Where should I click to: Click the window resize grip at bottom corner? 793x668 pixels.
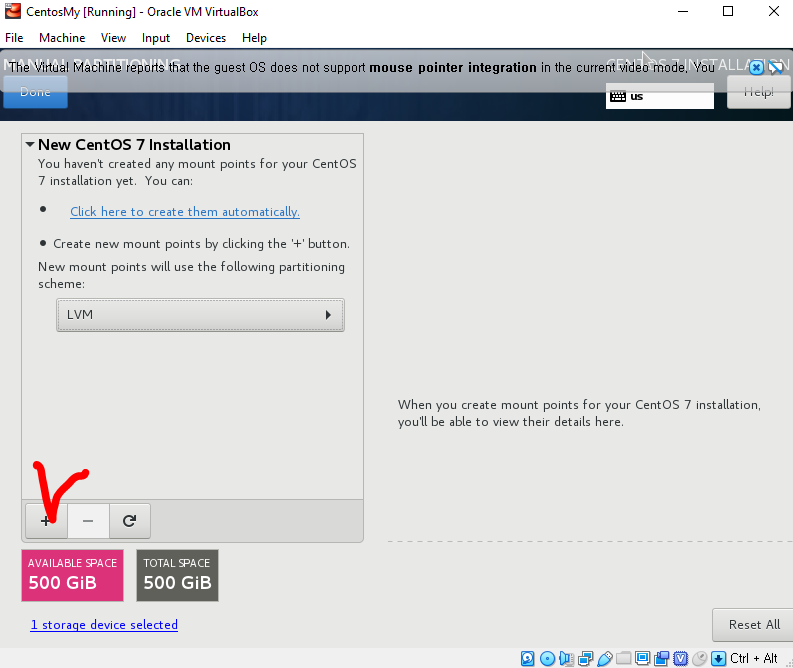point(788,663)
